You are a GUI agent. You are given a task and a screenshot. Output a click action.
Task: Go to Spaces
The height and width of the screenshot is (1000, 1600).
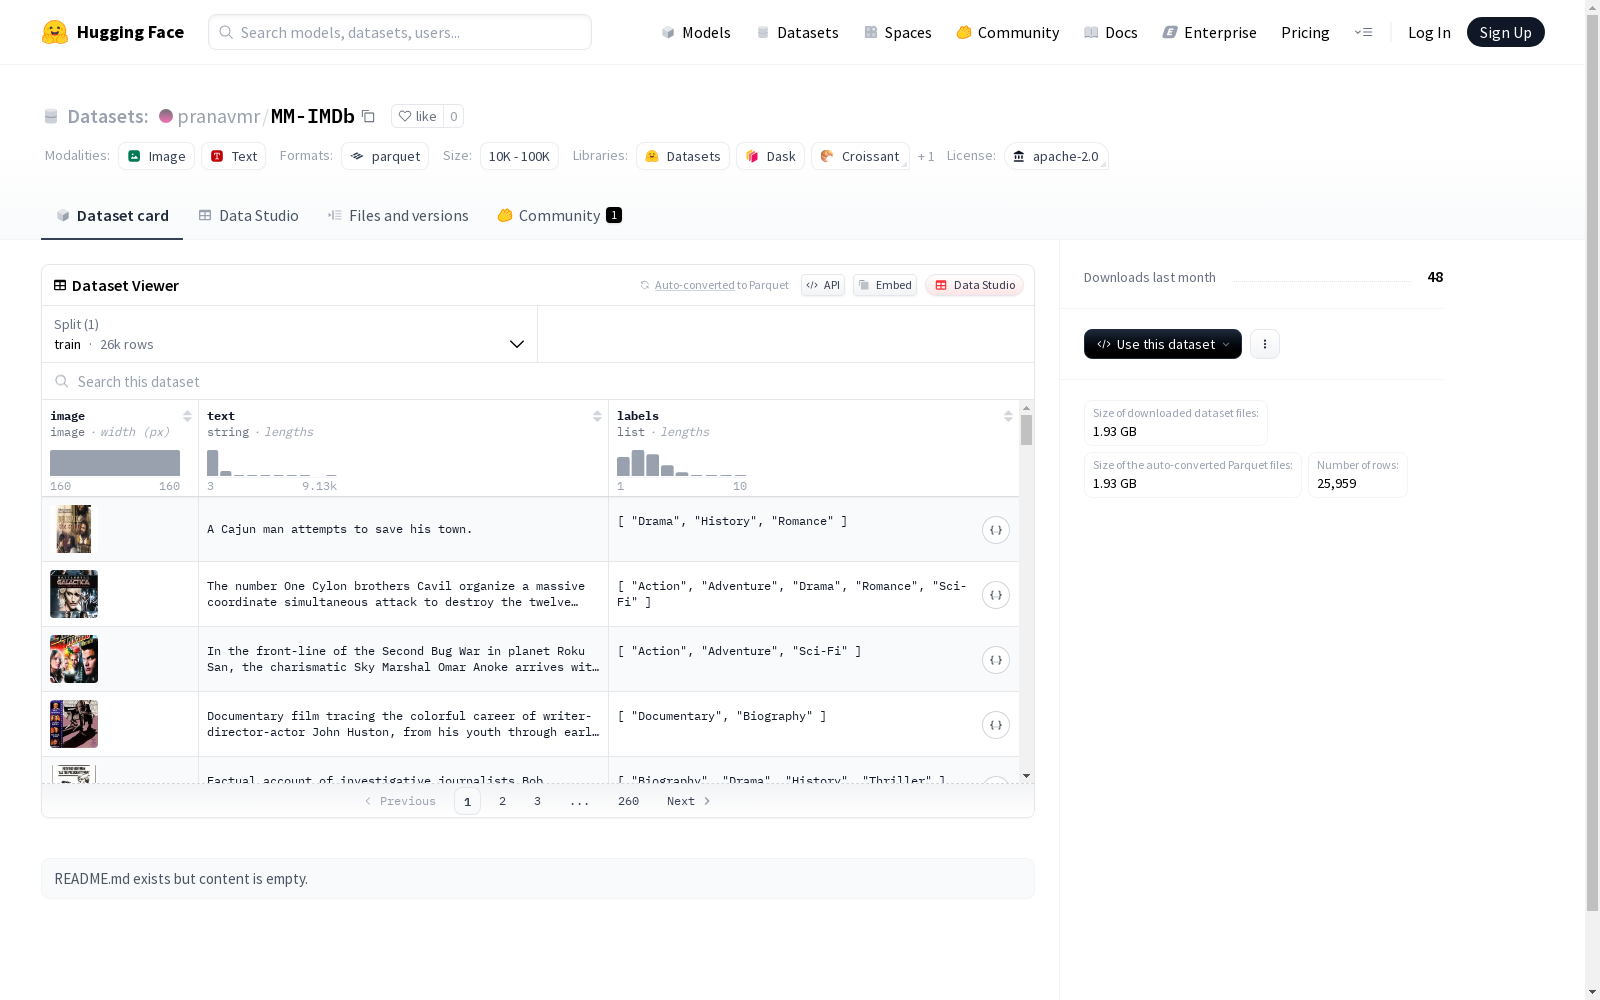tap(898, 32)
